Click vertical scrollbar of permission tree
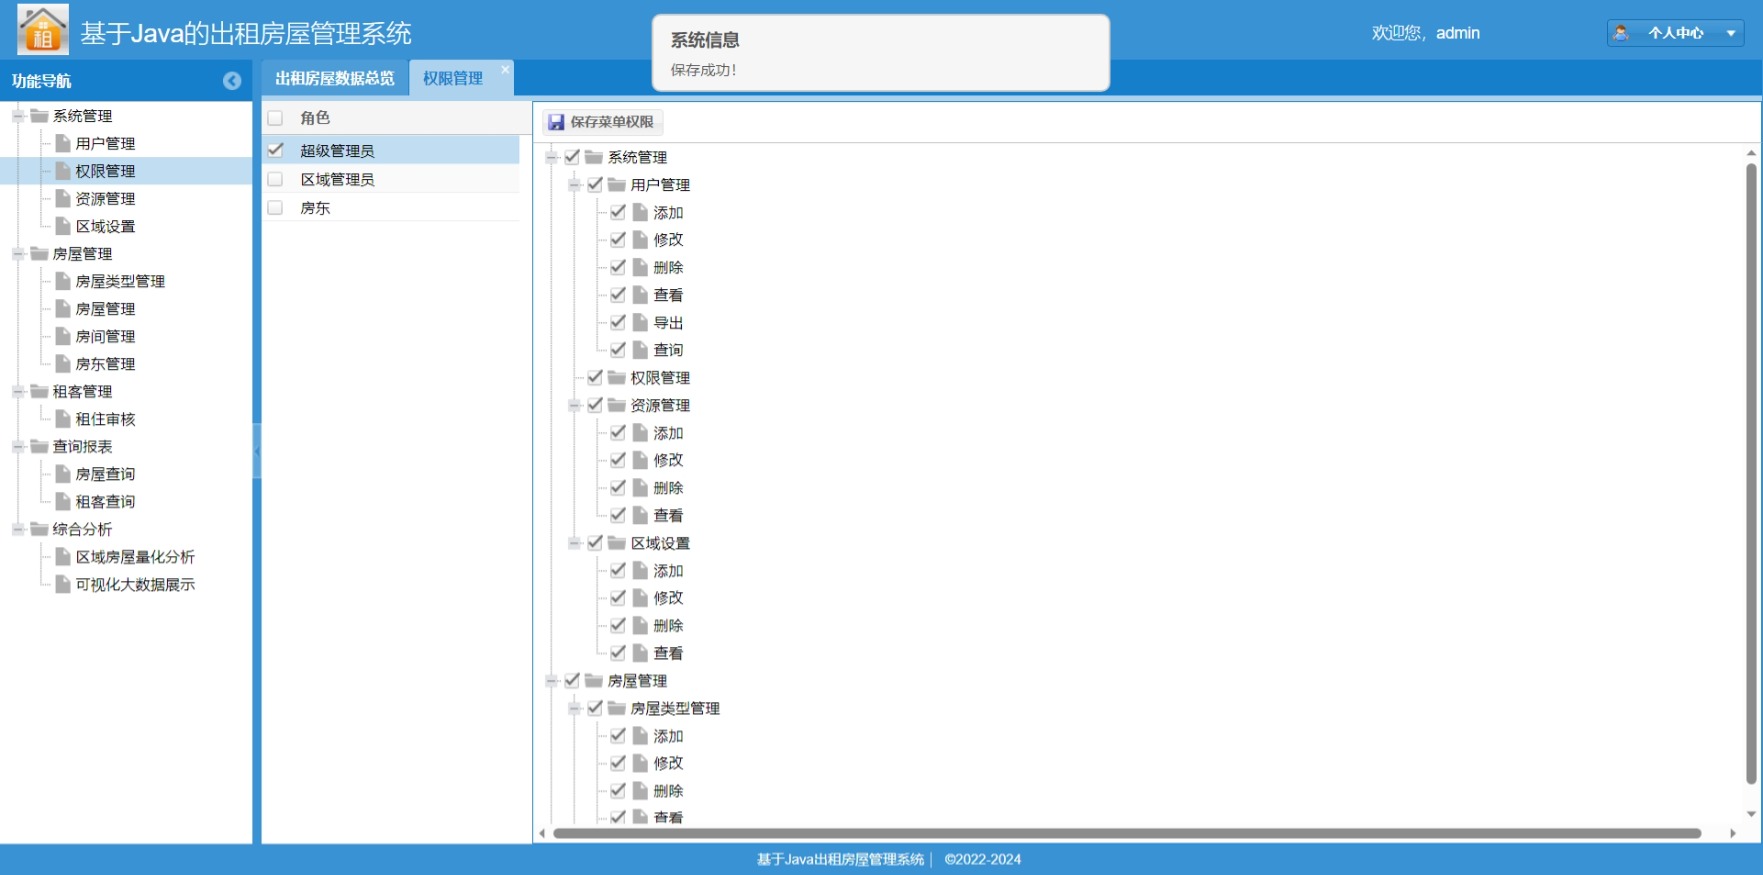Image resolution: width=1763 pixels, height=875 pixels. 1751,474
